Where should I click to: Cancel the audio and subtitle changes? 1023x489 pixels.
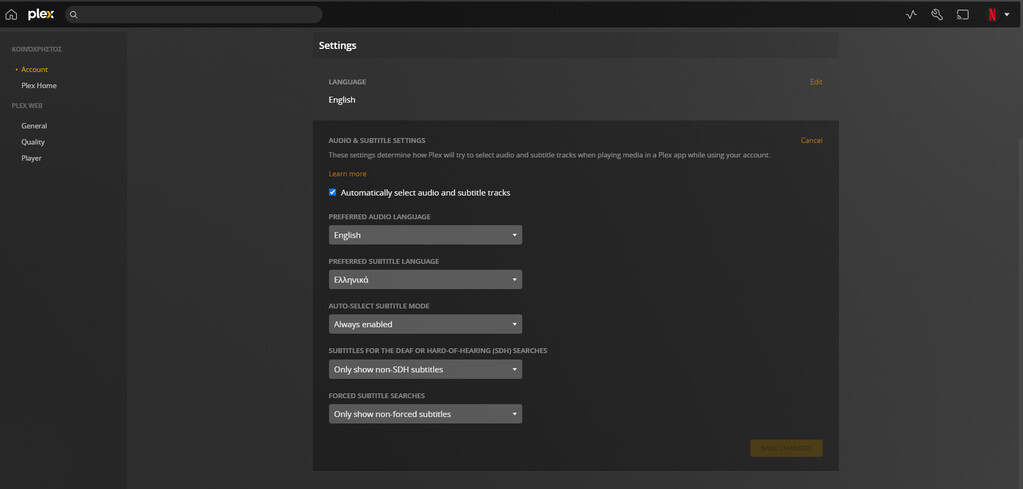811,141
